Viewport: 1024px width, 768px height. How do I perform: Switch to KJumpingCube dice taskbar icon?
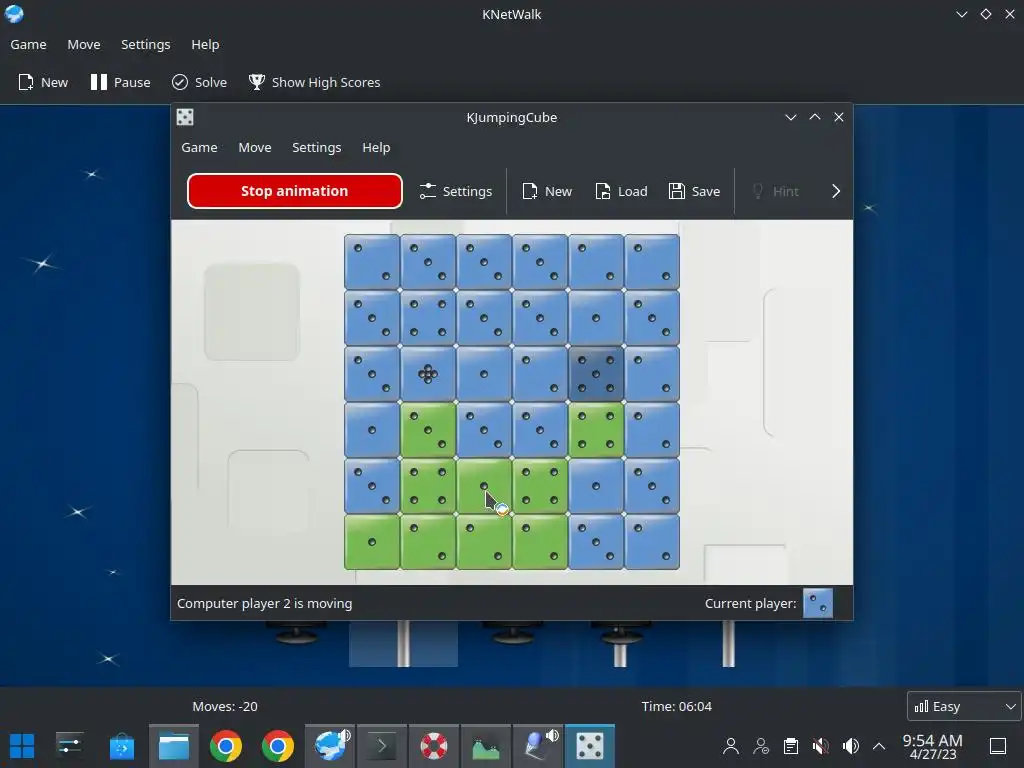[x=590, y=746]
